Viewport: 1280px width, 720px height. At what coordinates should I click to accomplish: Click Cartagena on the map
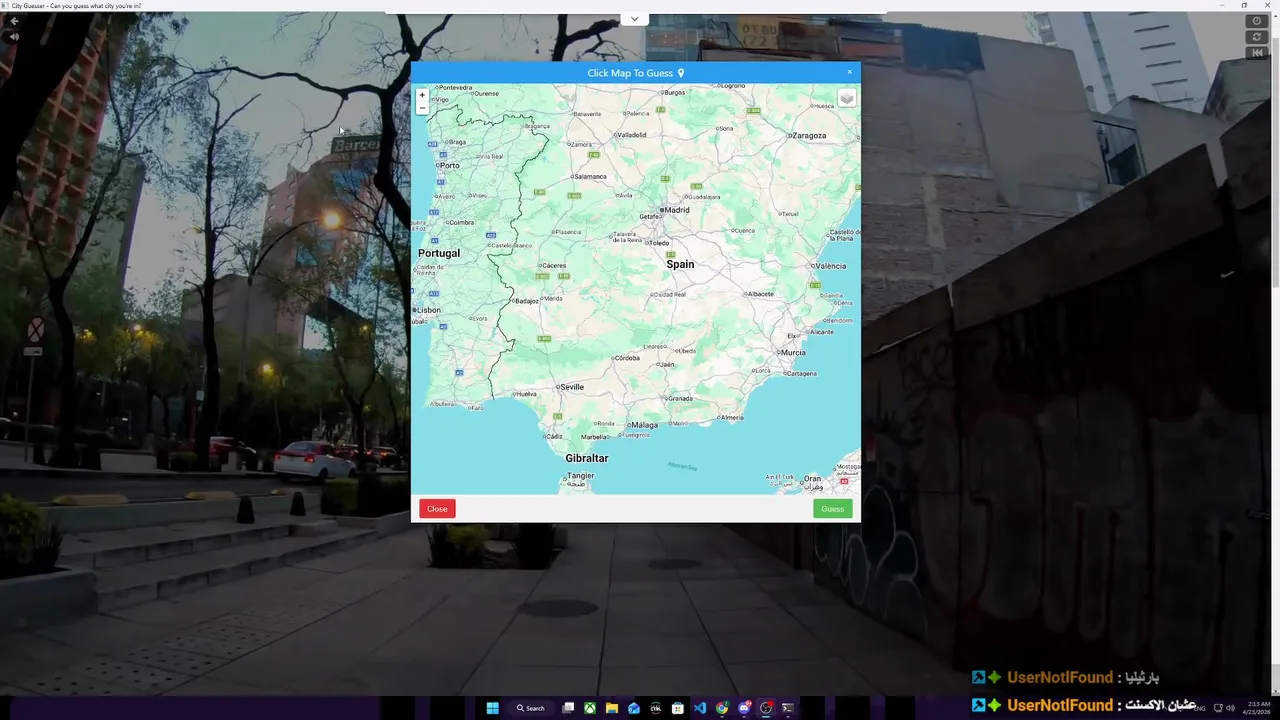[801, 374]
